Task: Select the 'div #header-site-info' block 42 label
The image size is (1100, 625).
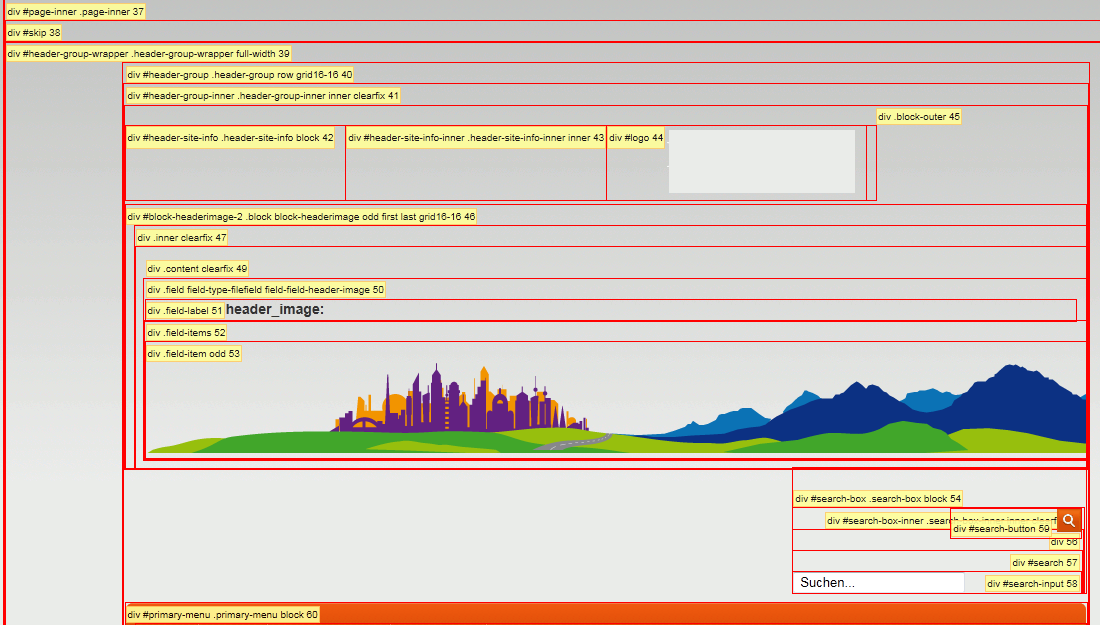Action: point(230,138)
